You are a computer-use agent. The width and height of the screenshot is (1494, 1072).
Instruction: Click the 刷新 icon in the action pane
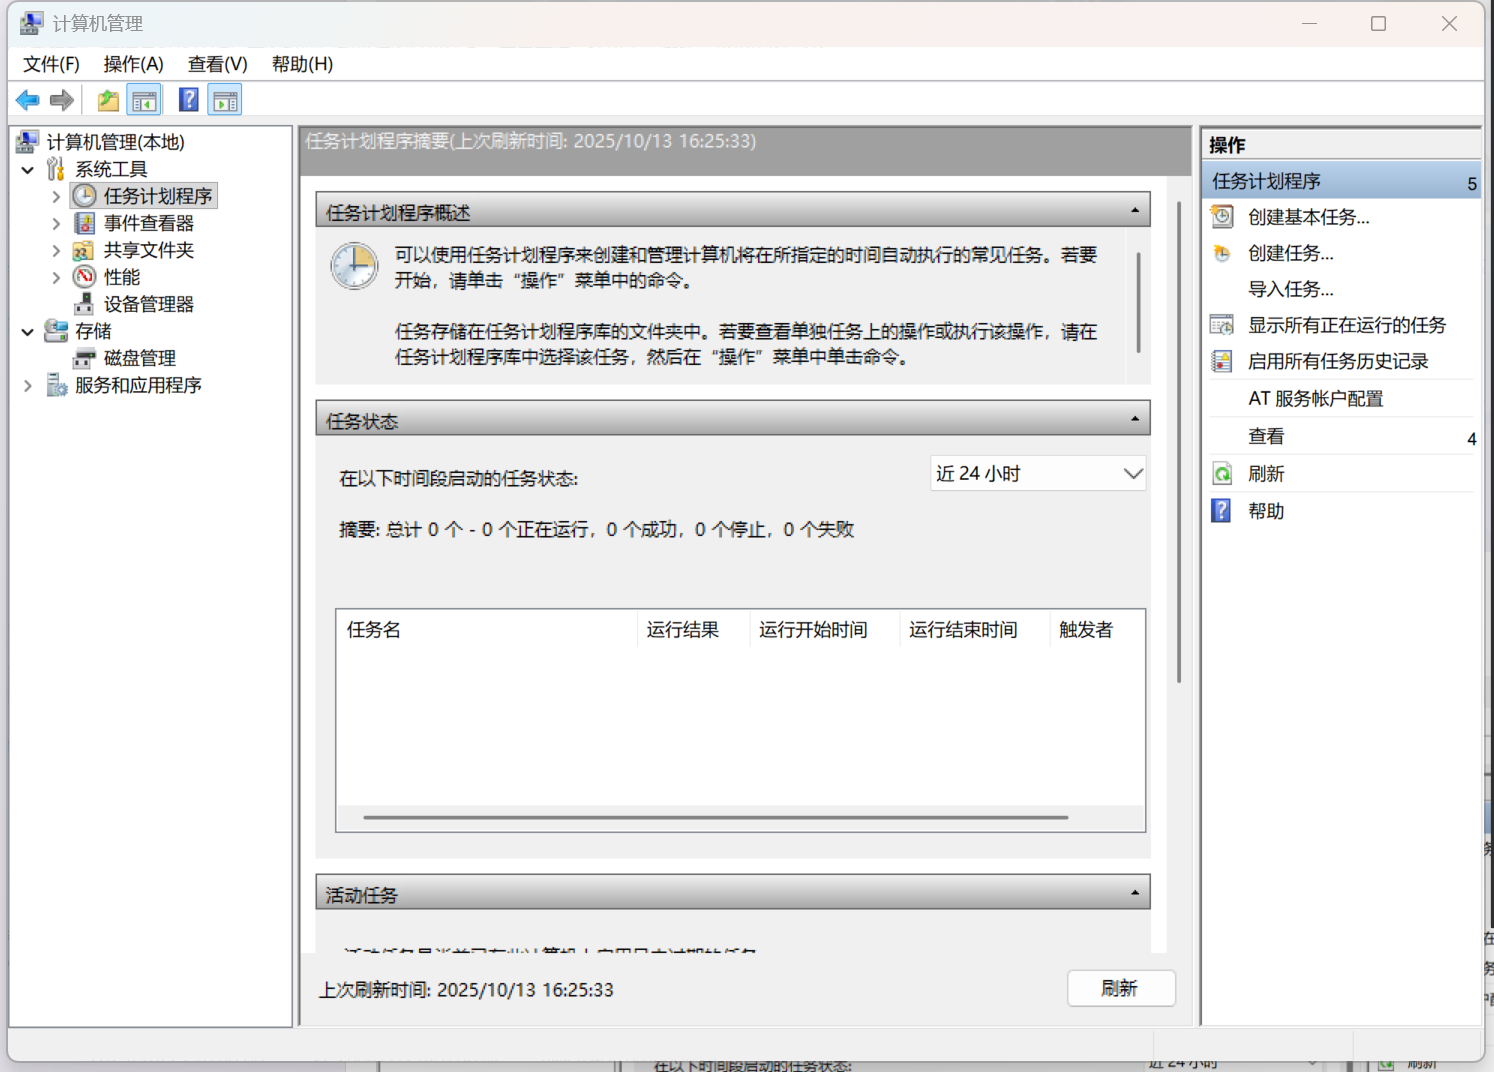tap(1221, 473)
